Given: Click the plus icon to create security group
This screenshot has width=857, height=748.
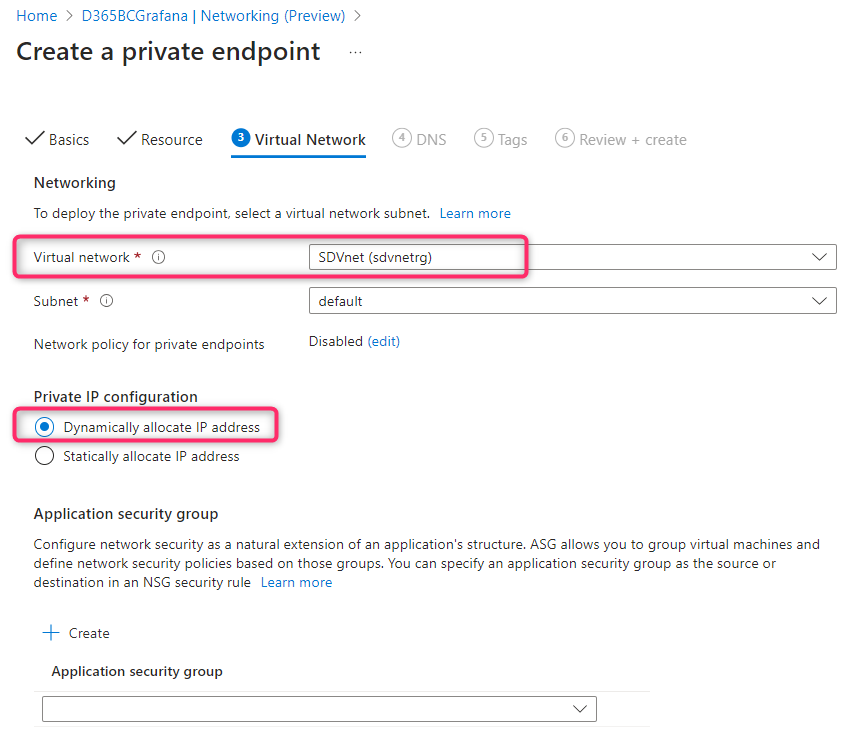Looking at the screenshot, I should pyautogui.click(x=51, y=633).
